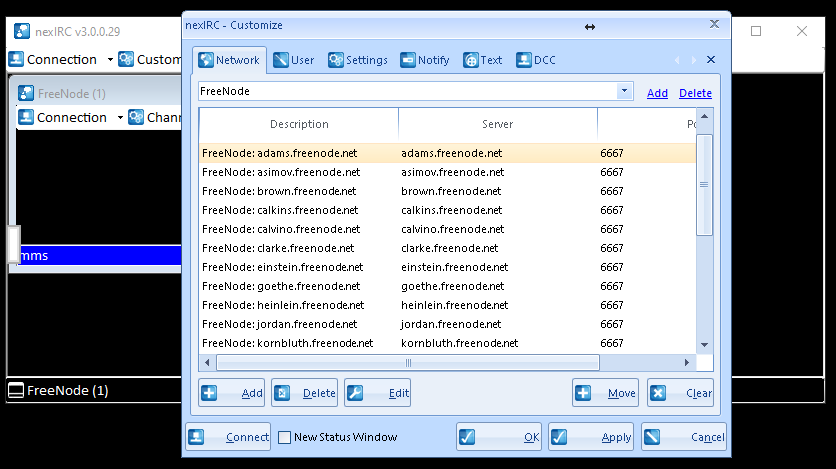Screen dimensions: 836x469
Task: Click the pencil icon on the Cancel button
Action: (x=652, y=437)
